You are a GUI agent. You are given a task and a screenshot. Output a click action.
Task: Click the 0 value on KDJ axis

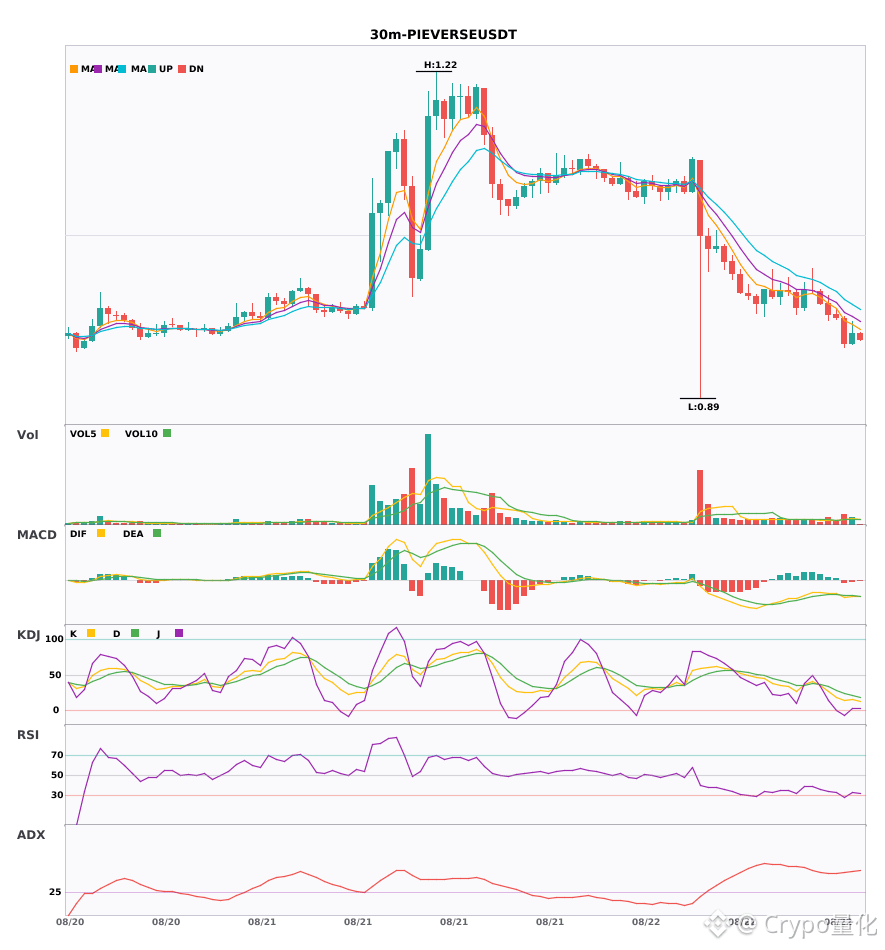pos(56,710)
